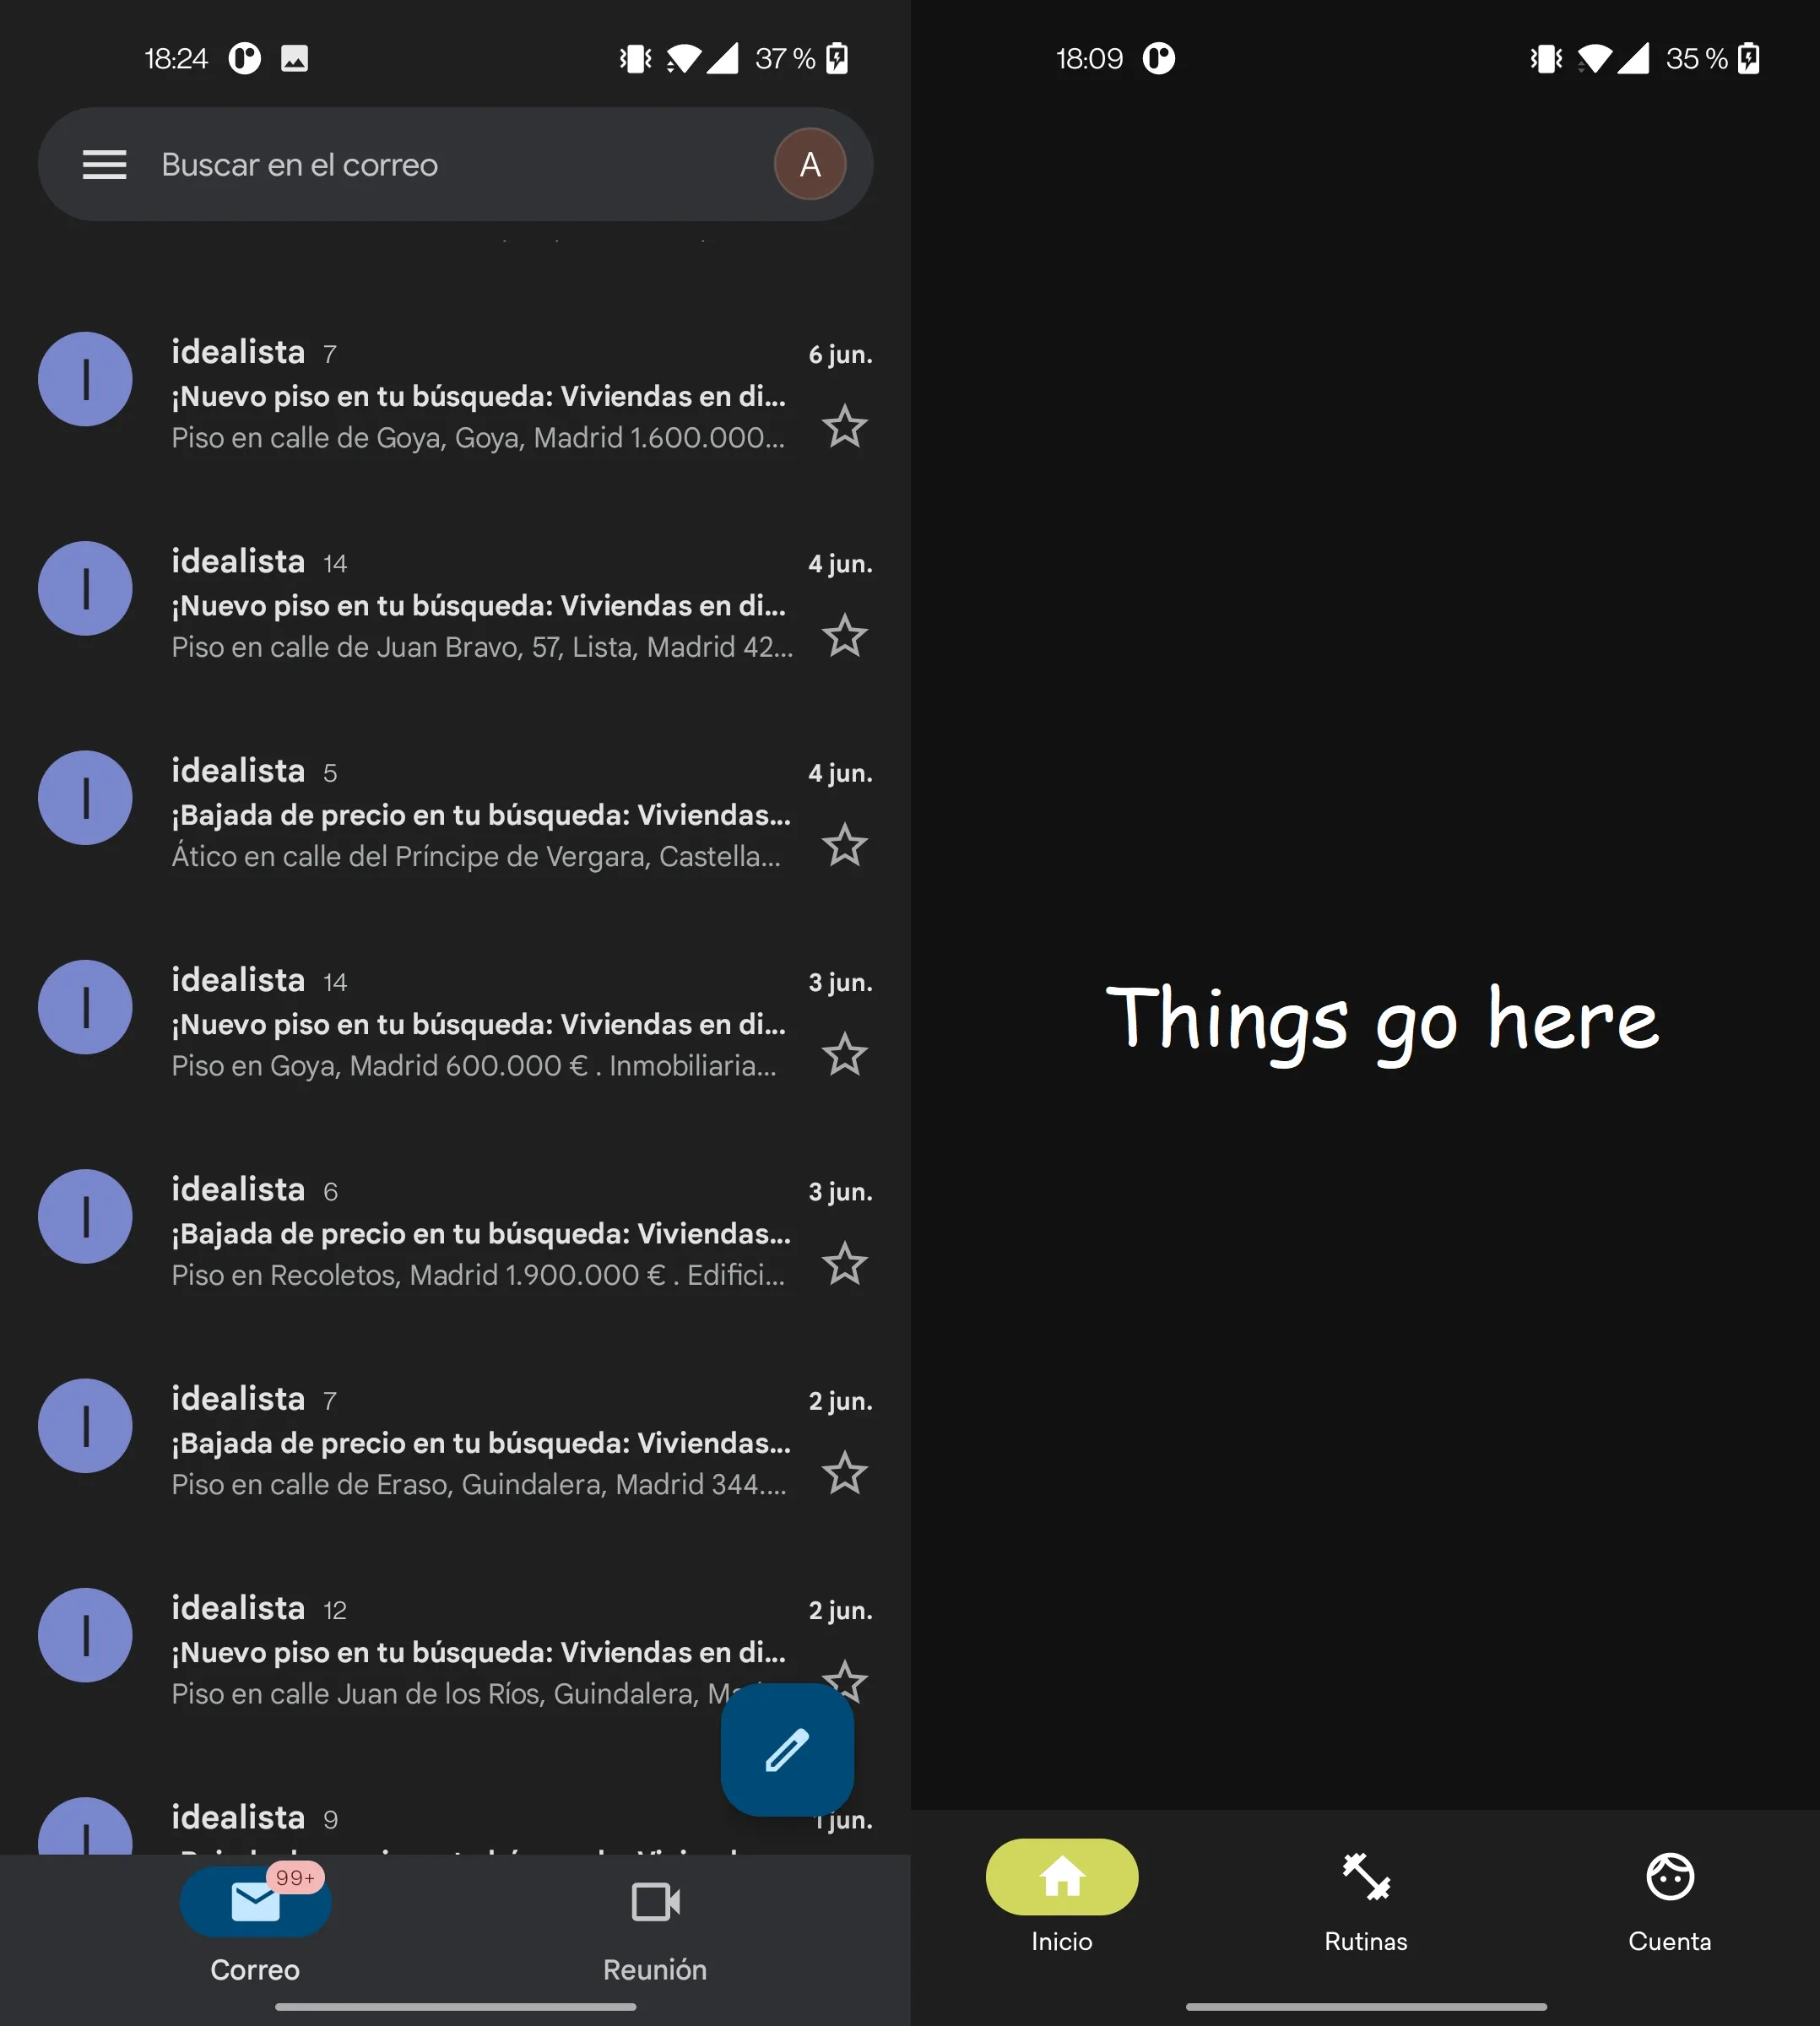This screenshot has height=2026, width=1820.
Task: Star the calle de Eraso email
Action: pyautogui.click(x=844, y=1474)
